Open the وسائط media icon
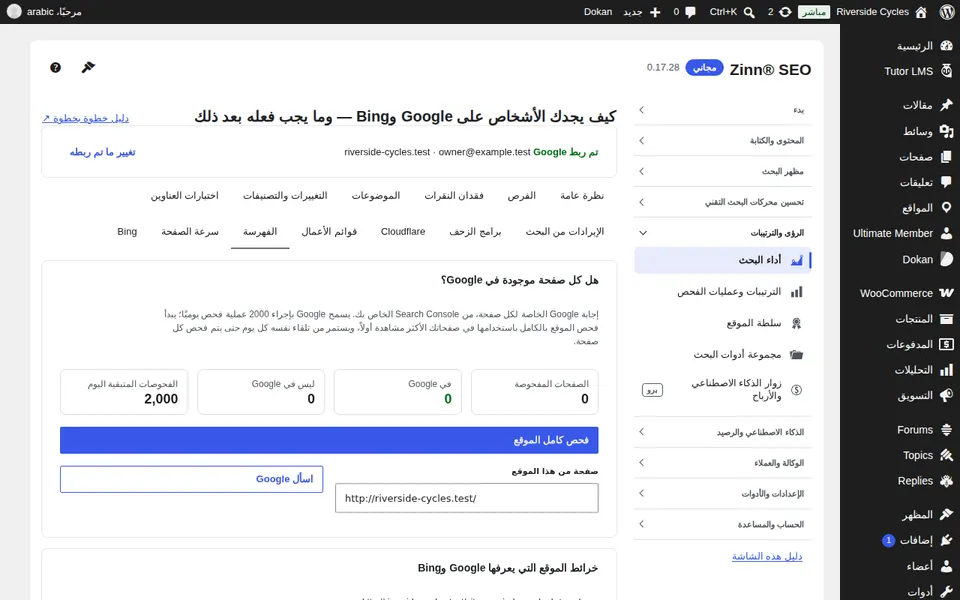960x600 pixels. click(x=947, y=131)
